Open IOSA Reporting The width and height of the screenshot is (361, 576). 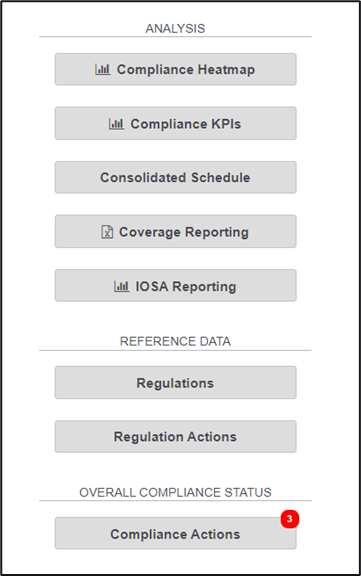click(176, 286)
